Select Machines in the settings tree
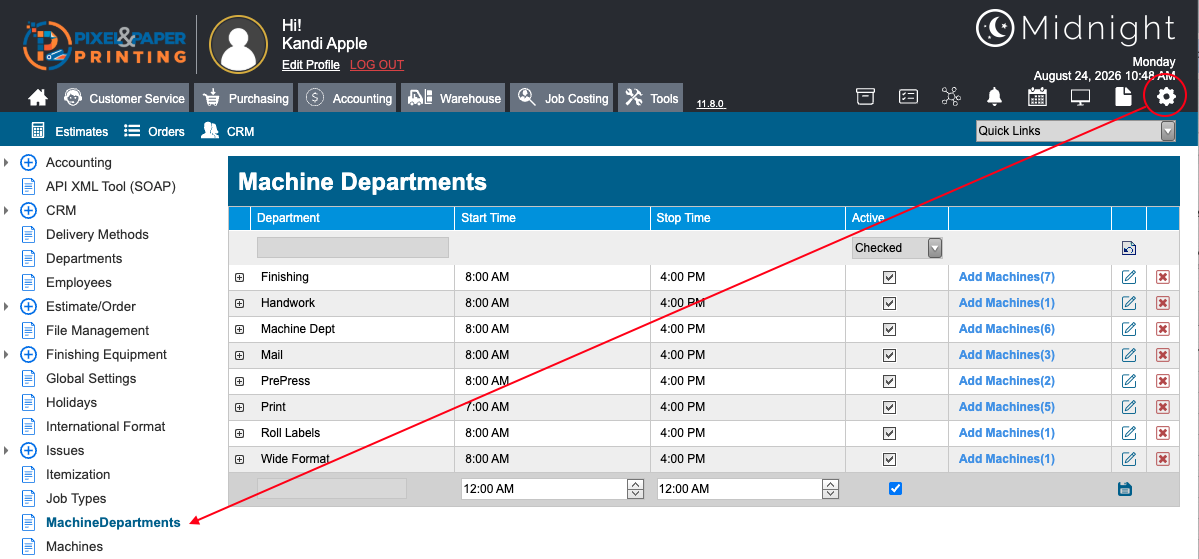 click(x=74, y=547)
